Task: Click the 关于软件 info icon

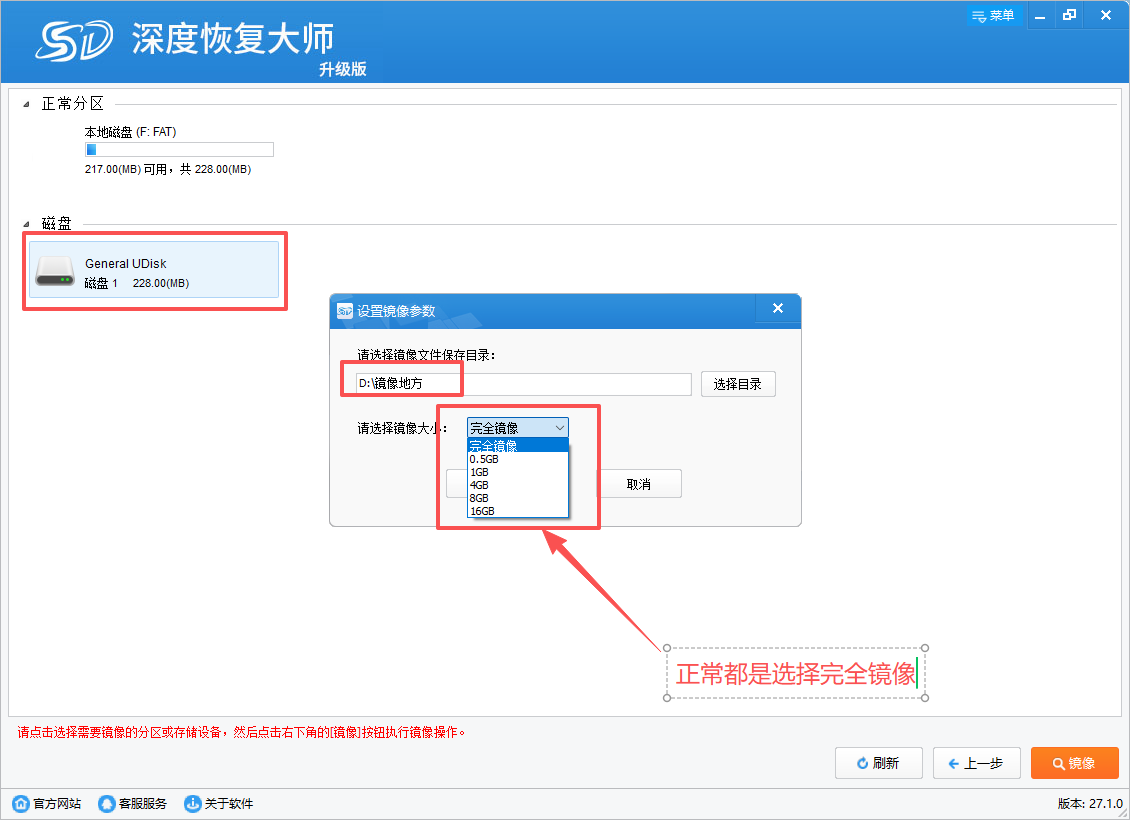Action: point(192,803)
